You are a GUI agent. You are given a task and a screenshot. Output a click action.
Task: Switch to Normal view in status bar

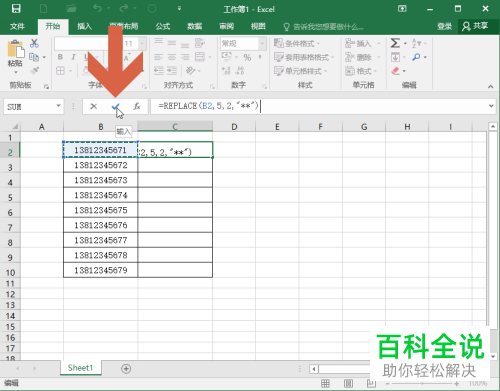325,383
